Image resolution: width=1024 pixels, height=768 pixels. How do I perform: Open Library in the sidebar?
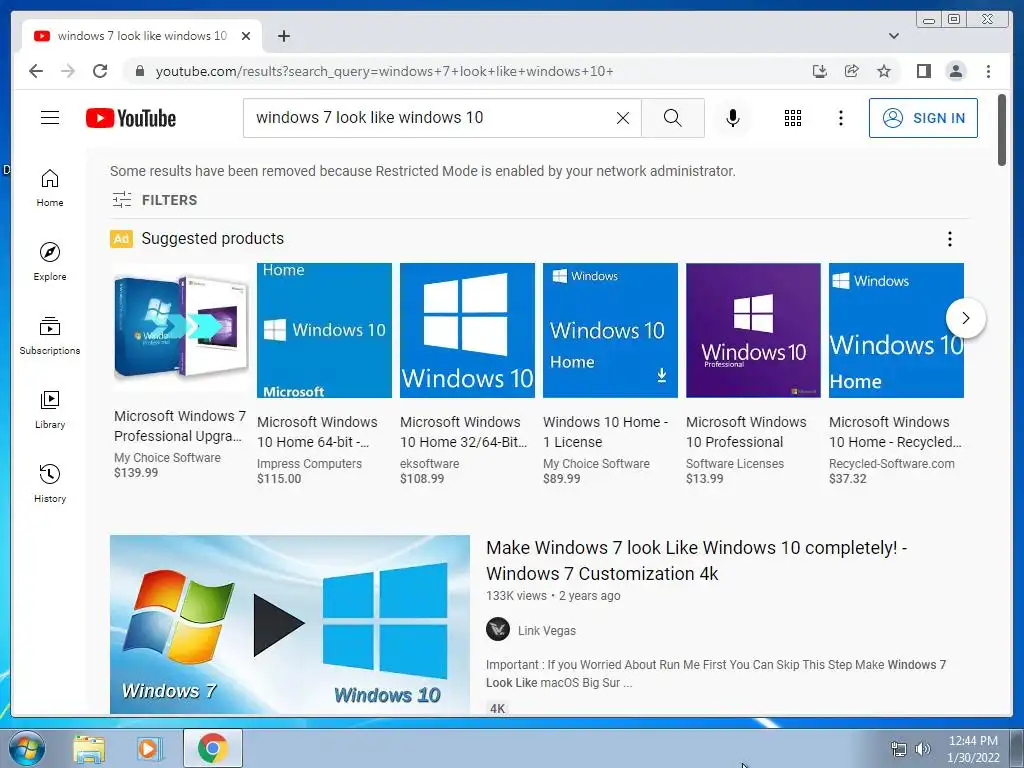pos(50,410)
